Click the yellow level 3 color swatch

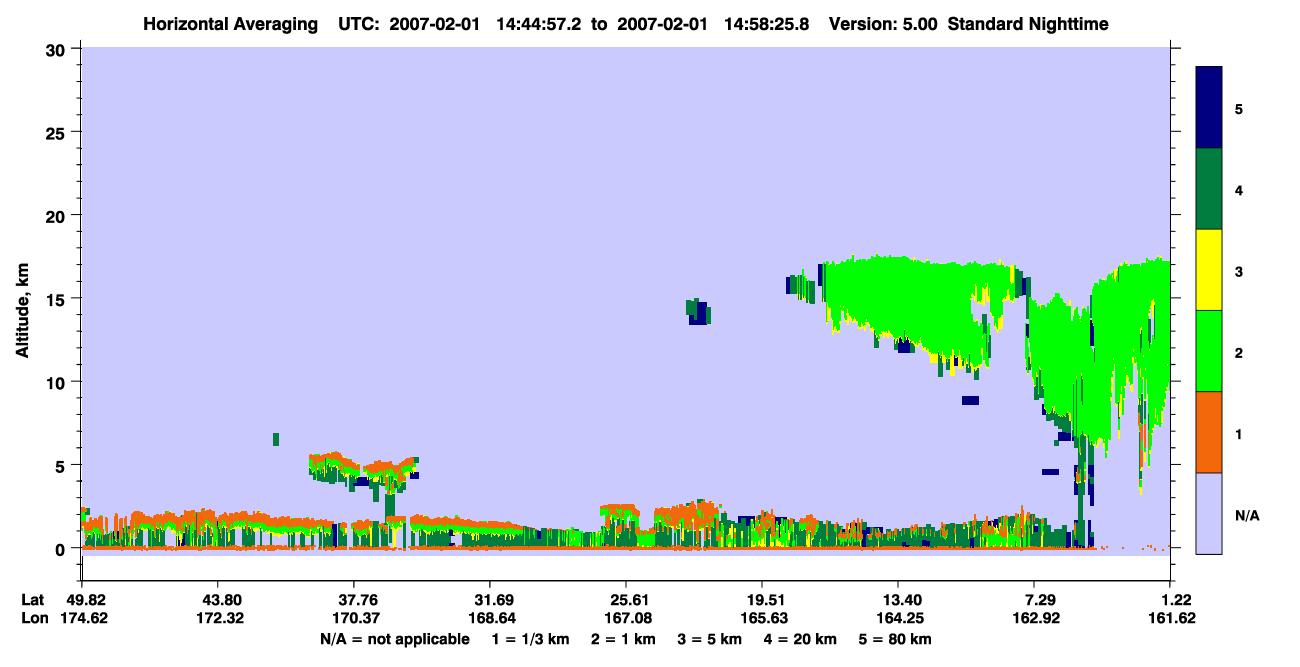(1209, 270)
